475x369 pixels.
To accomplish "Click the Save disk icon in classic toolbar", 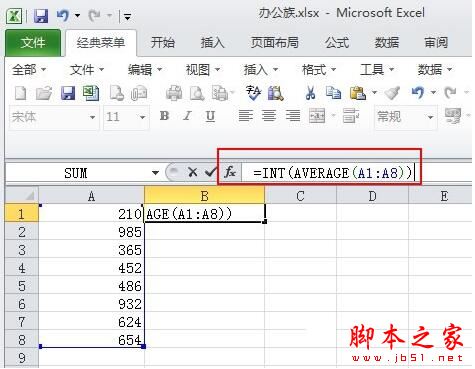I will (68, 93).
